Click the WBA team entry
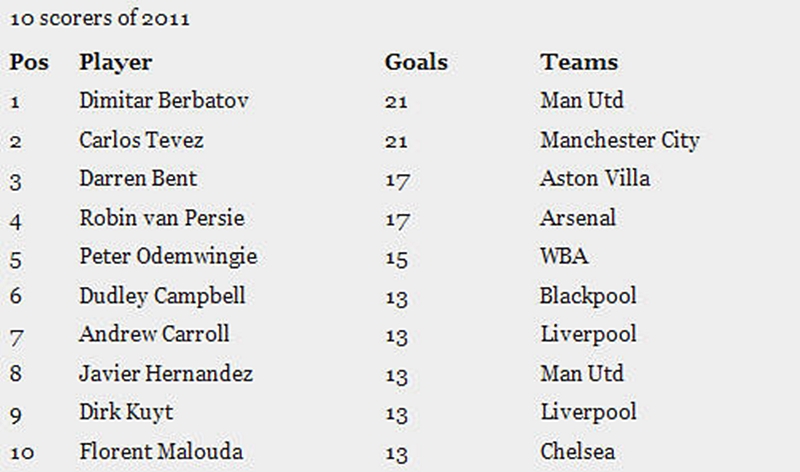 tap(564, 256)
